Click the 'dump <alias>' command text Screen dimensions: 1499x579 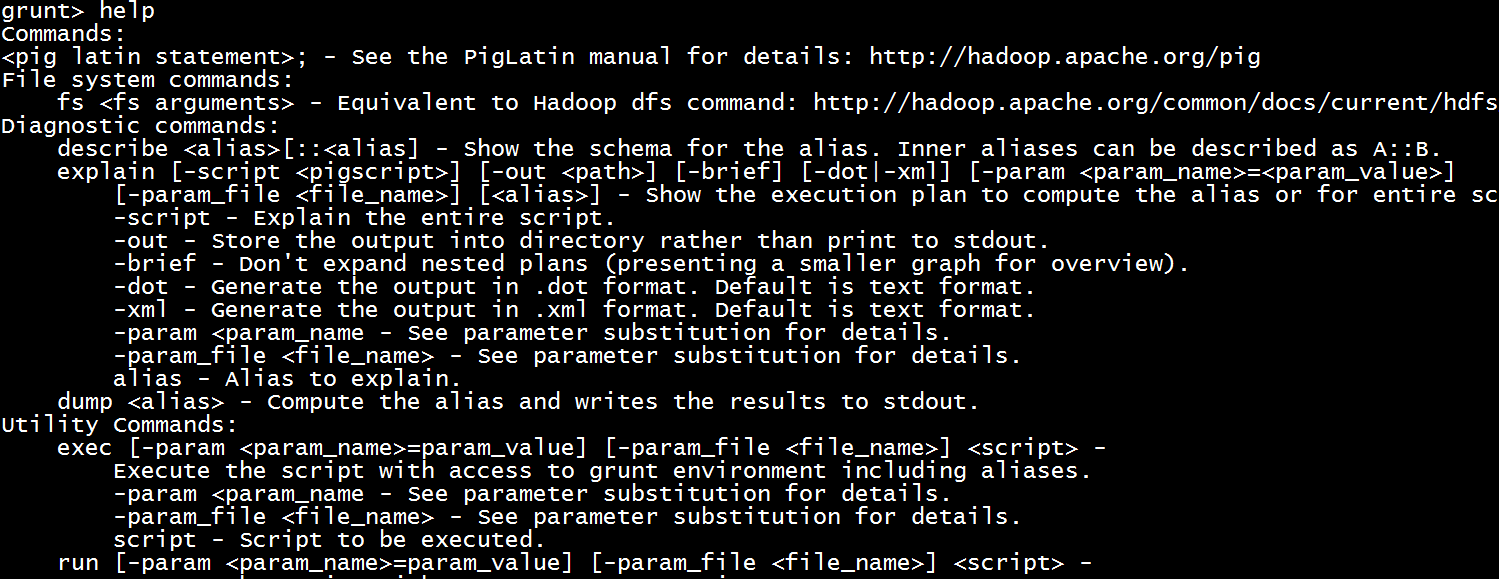(x=141, y=402)
